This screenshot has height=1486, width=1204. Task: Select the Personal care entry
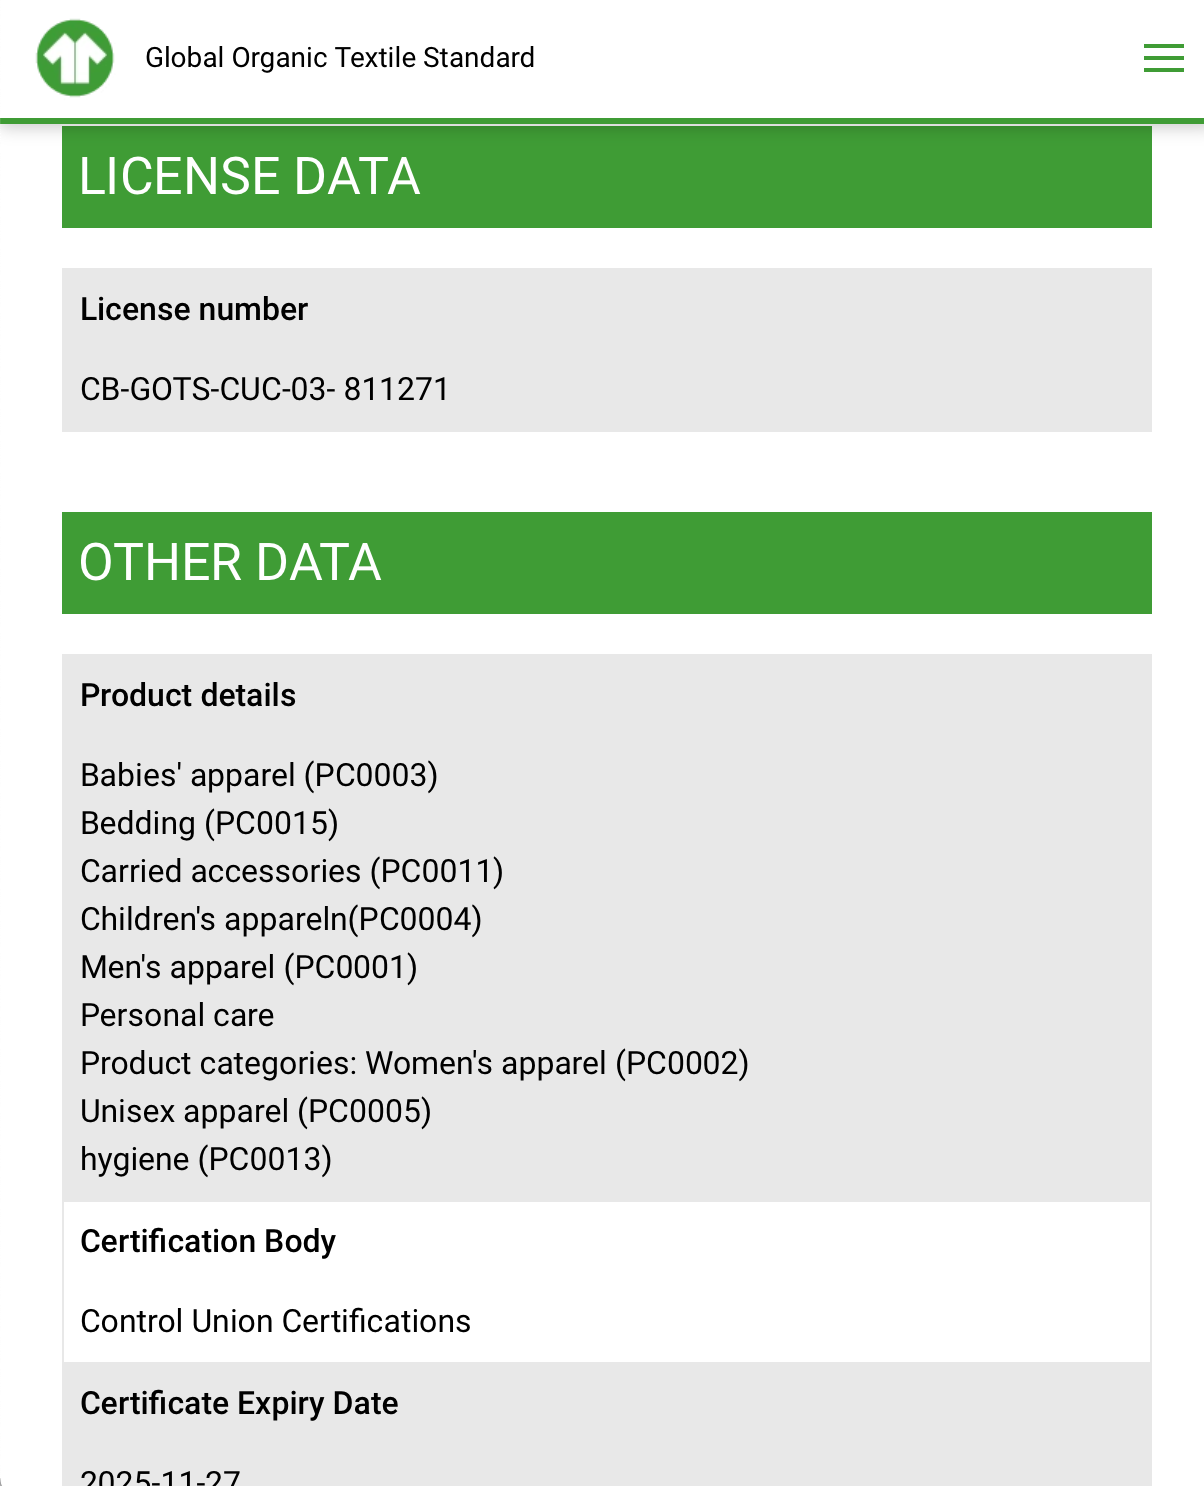tap(177, 1016)
